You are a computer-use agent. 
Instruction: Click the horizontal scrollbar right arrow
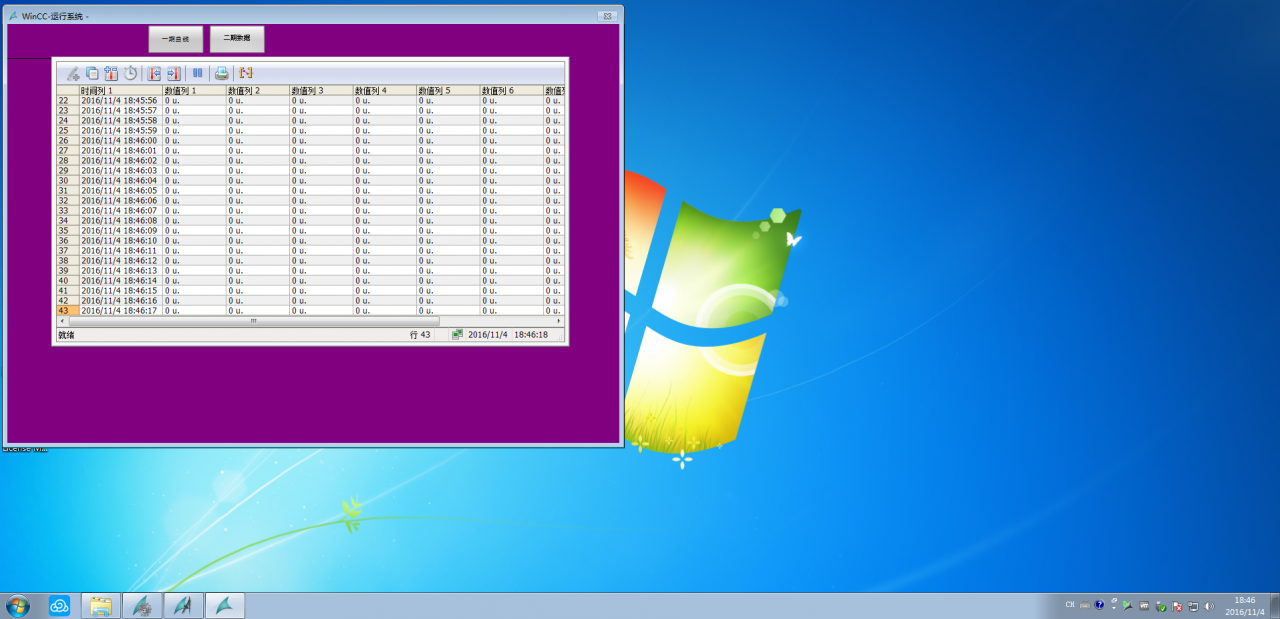point(559,321)
